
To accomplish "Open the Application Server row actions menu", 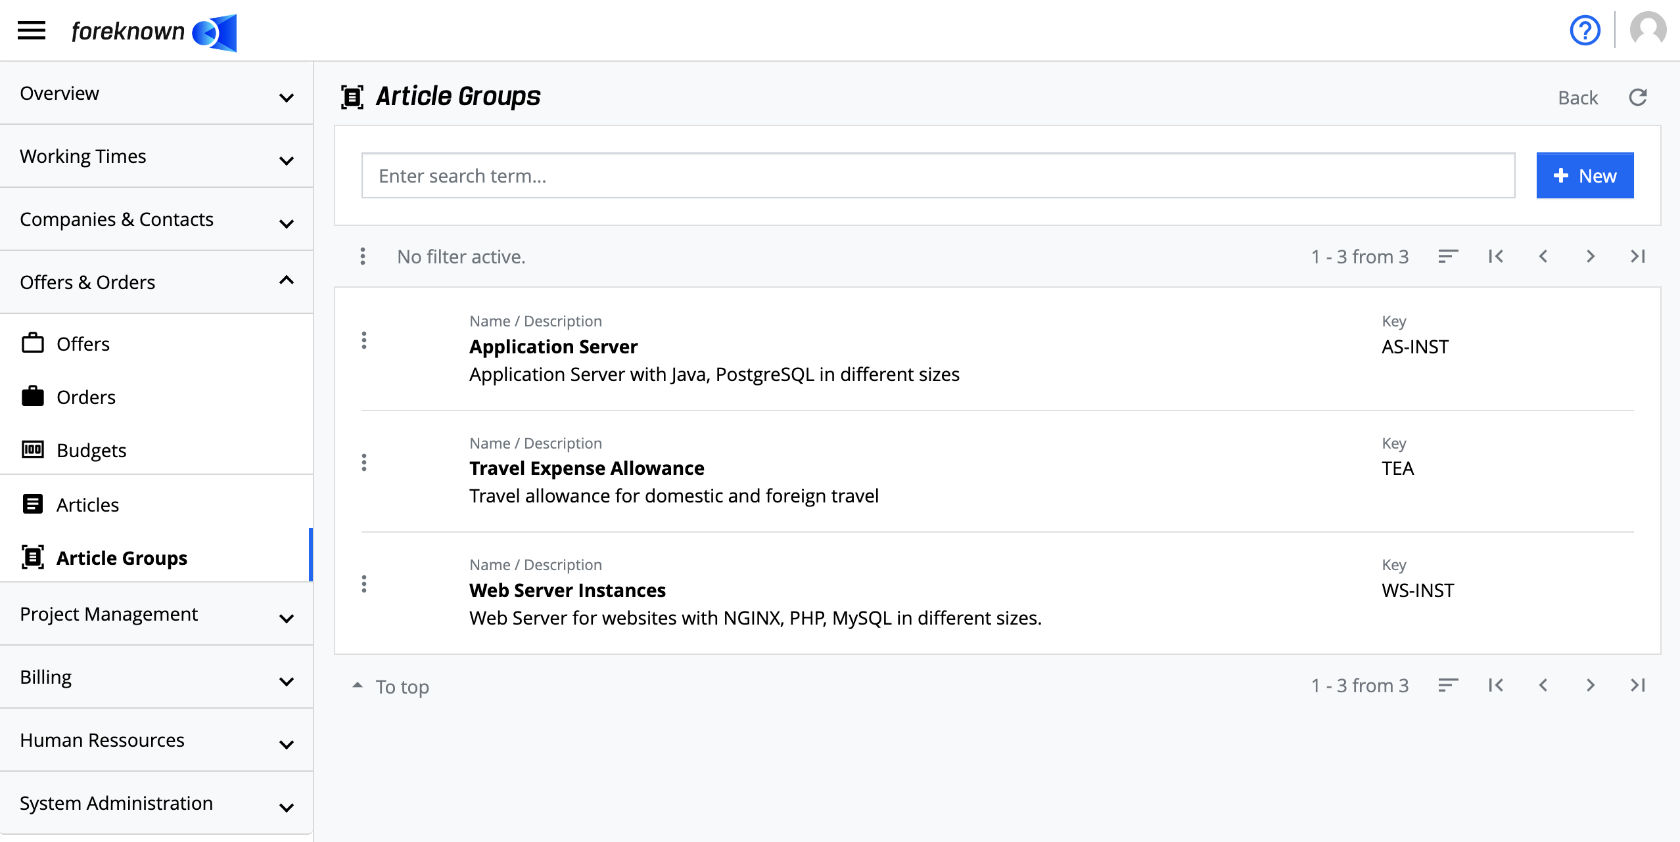I will [x=364, y=341].
